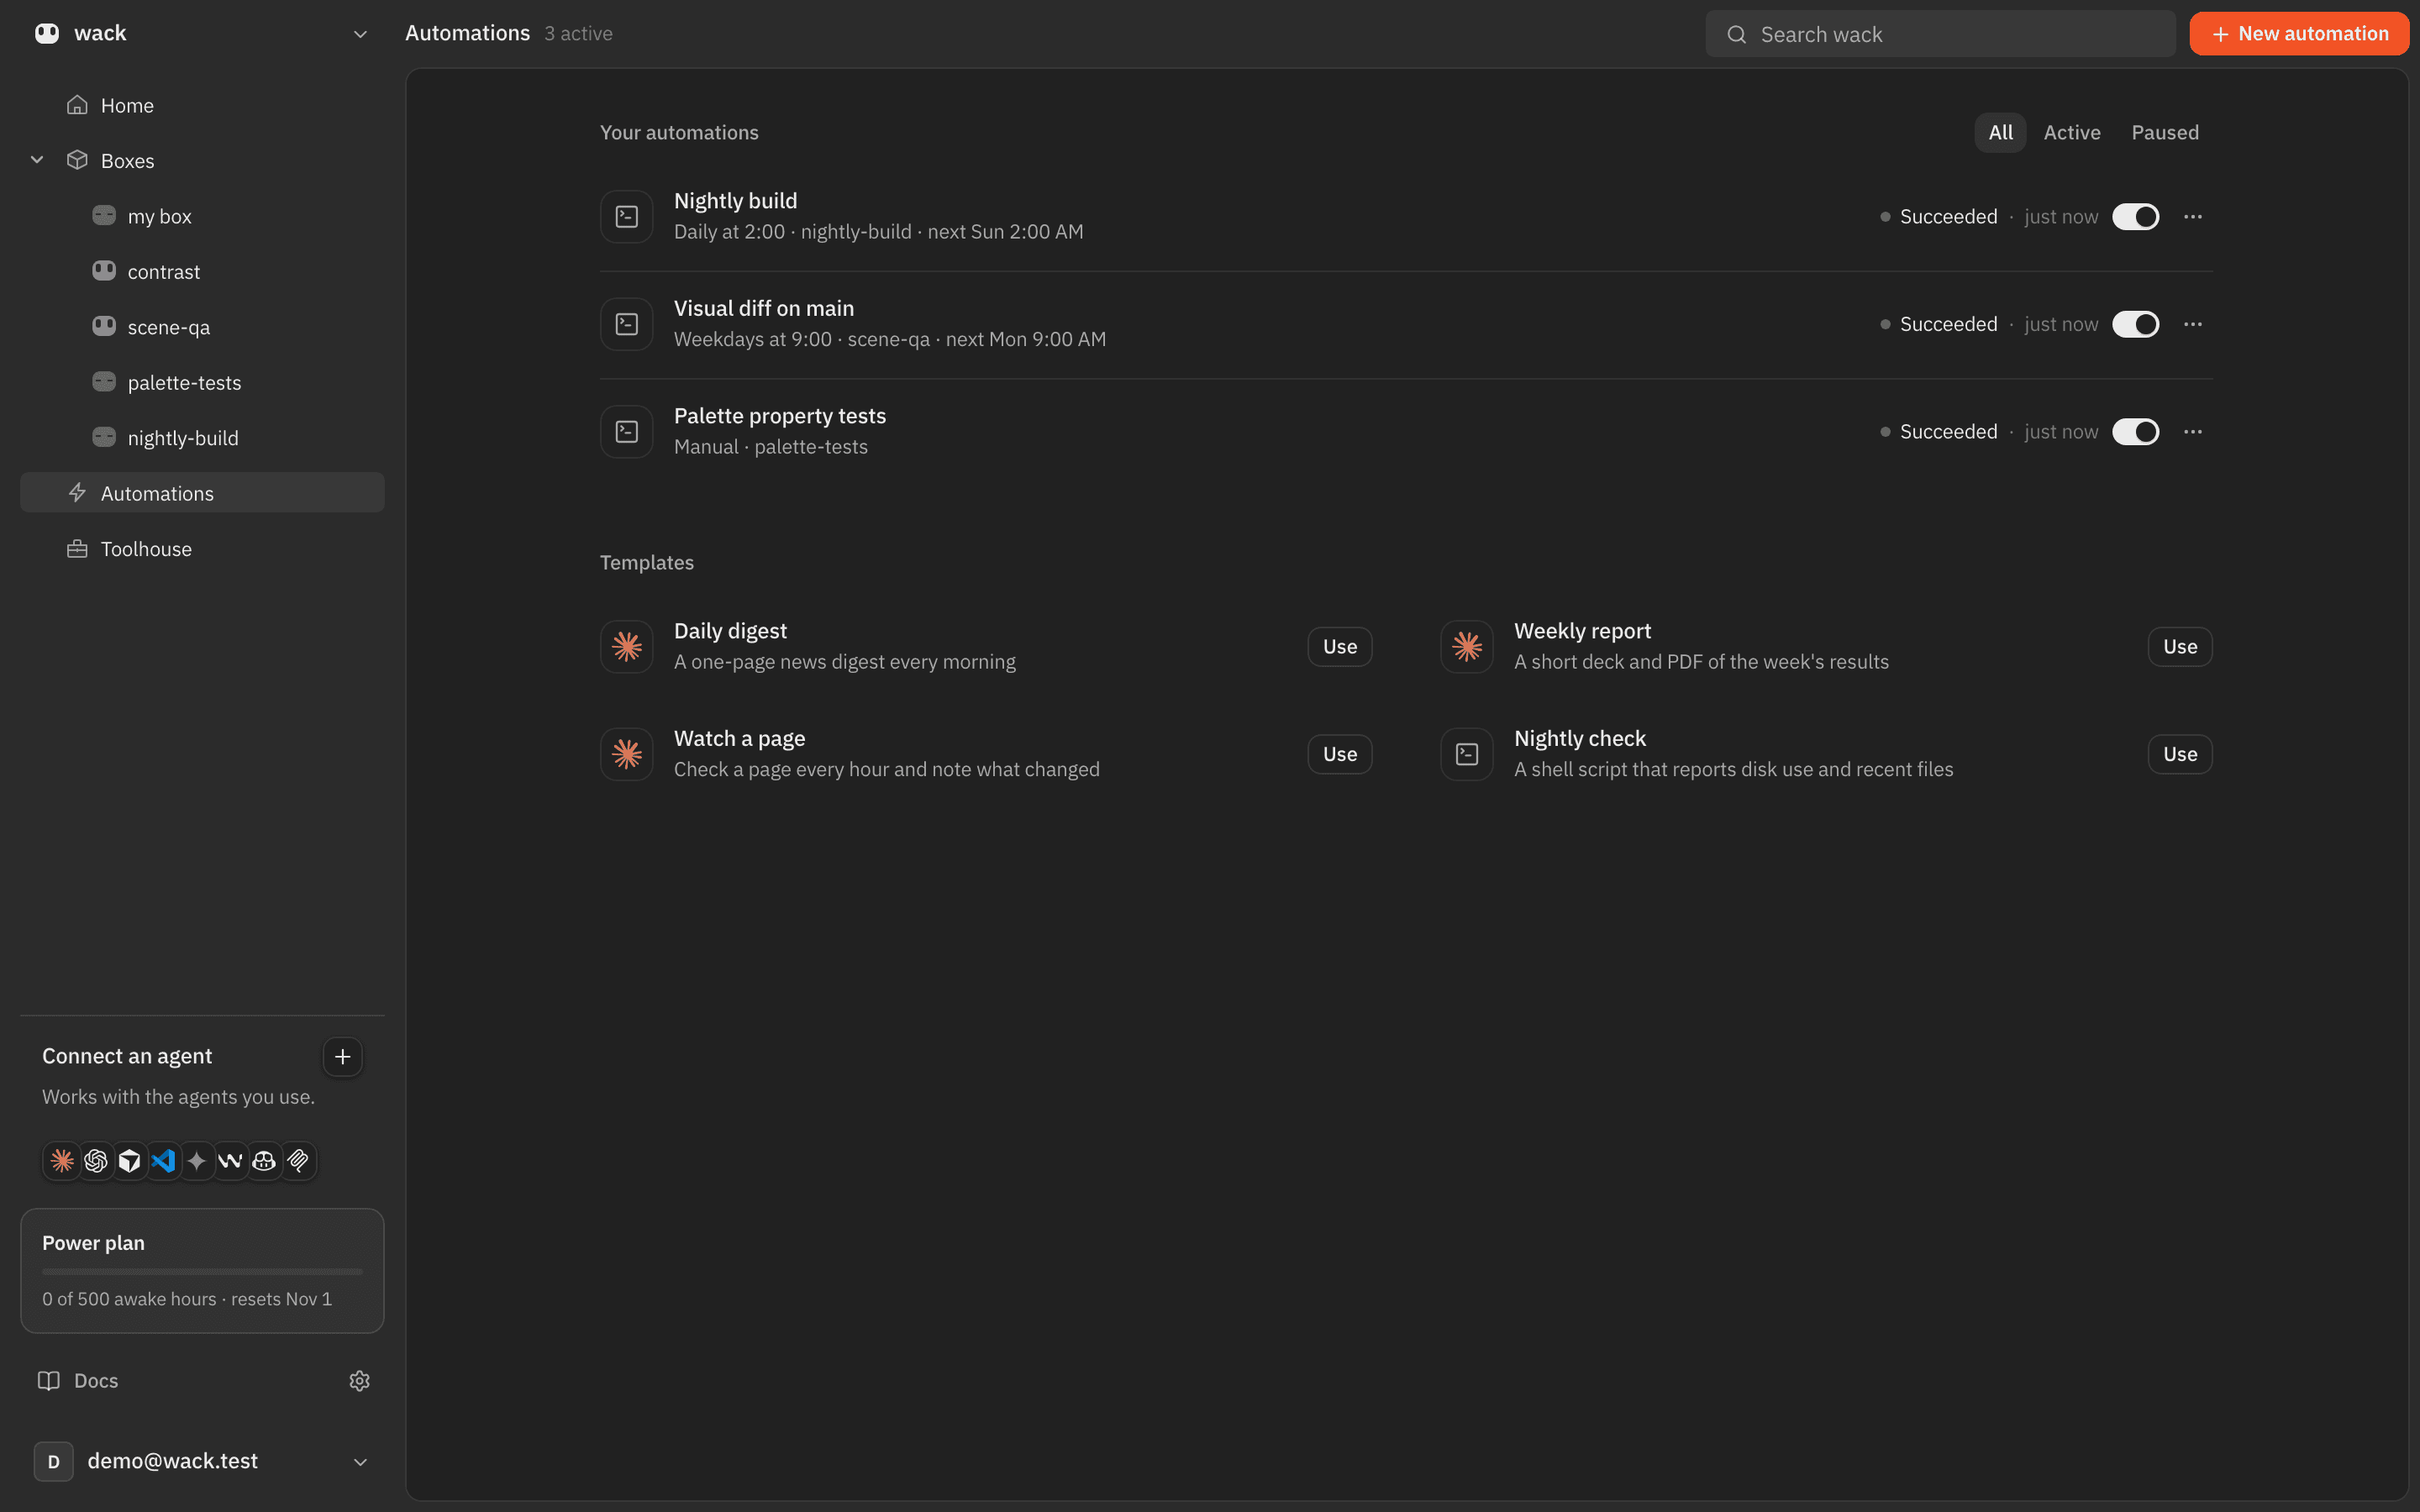Click the Gemini sparkle agent icon
Image resolution: width=2420 pixels, height=1512 pixels.
click(197, 1161)
